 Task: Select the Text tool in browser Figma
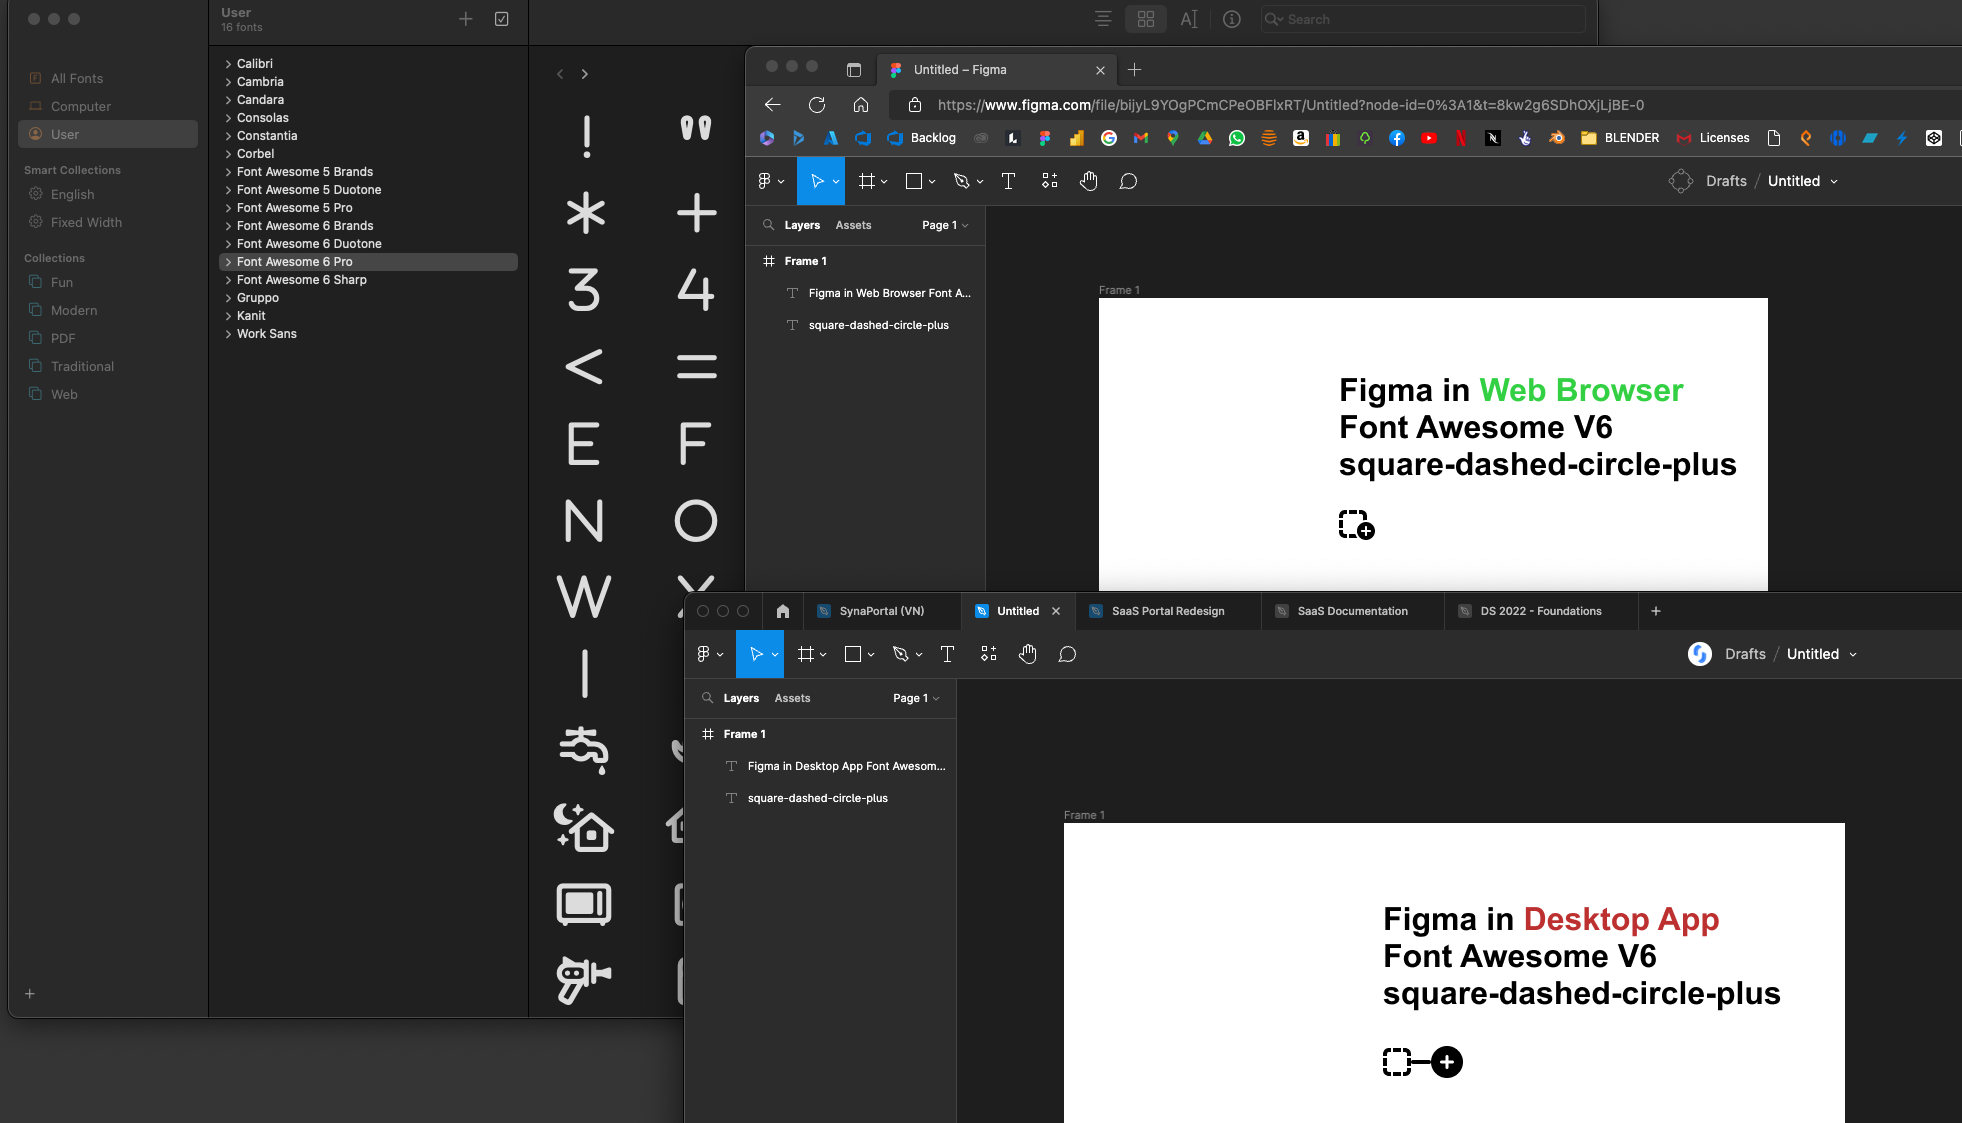coord(1008,181)
